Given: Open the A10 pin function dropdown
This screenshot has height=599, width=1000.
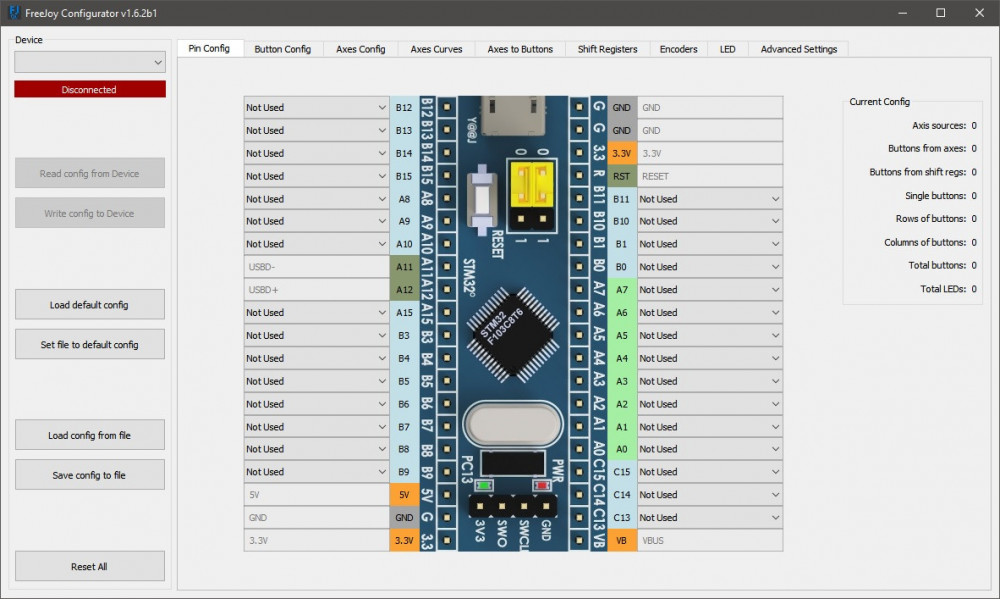Looking at the screenshot, I should tap(316, 244).
